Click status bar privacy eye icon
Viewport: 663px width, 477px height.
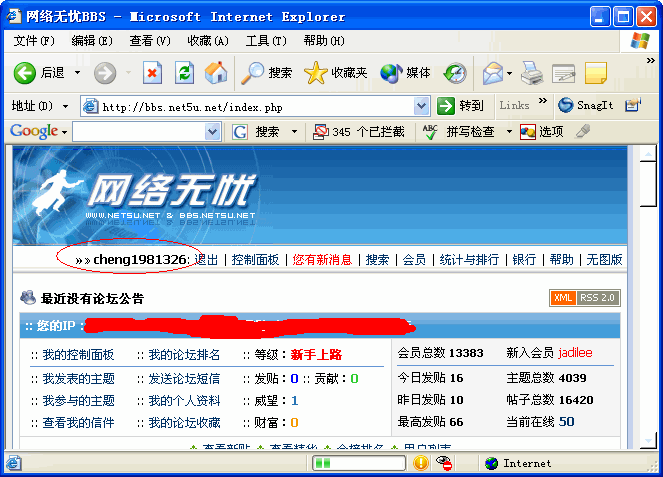coord(444,463)
